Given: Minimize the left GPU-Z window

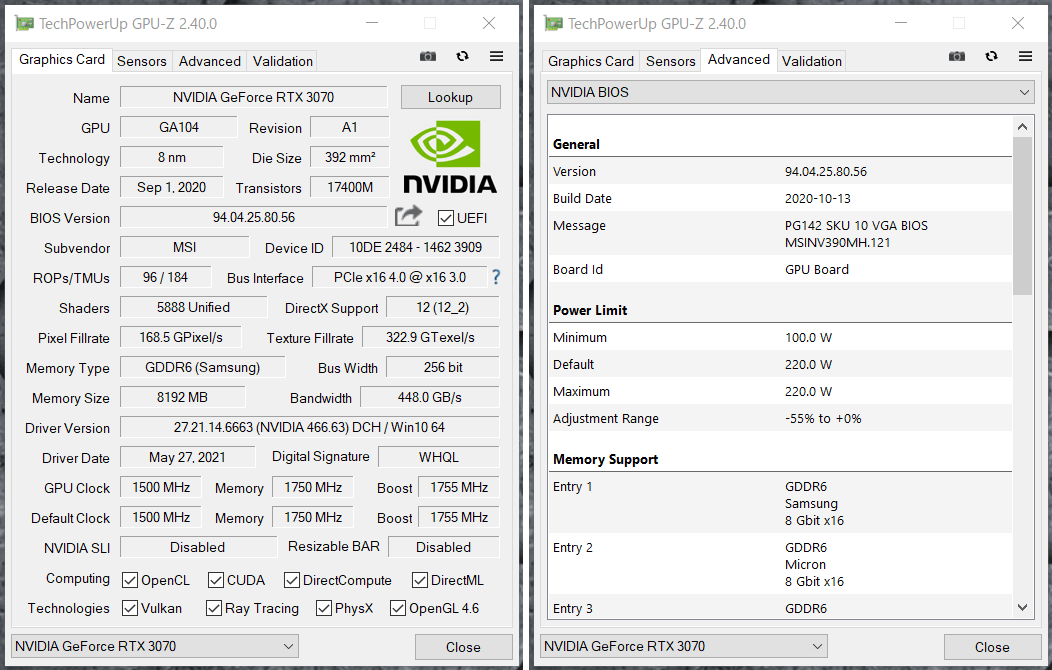Looking at the screenshot, I should tap(372, 23).
